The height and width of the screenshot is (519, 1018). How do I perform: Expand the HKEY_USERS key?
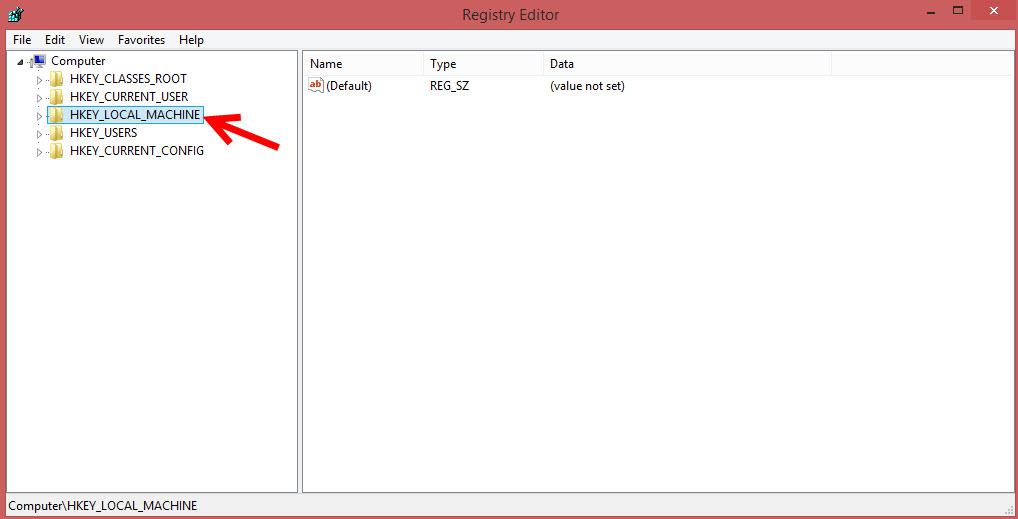pyautogui.click(x=39, y=134)
